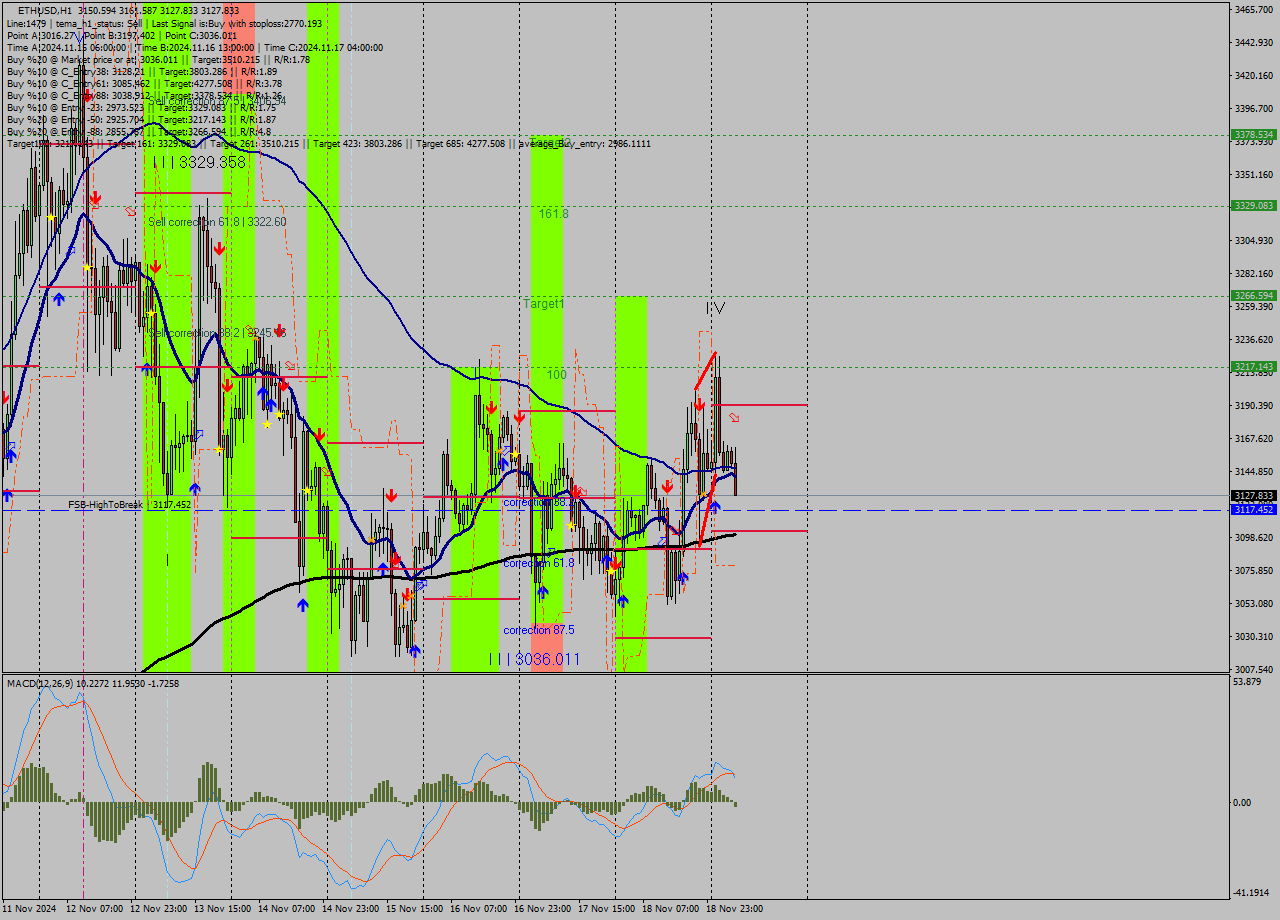Click the MACD scale value -41.1914
The image size is (1280, 920).
coord(1252,892)
